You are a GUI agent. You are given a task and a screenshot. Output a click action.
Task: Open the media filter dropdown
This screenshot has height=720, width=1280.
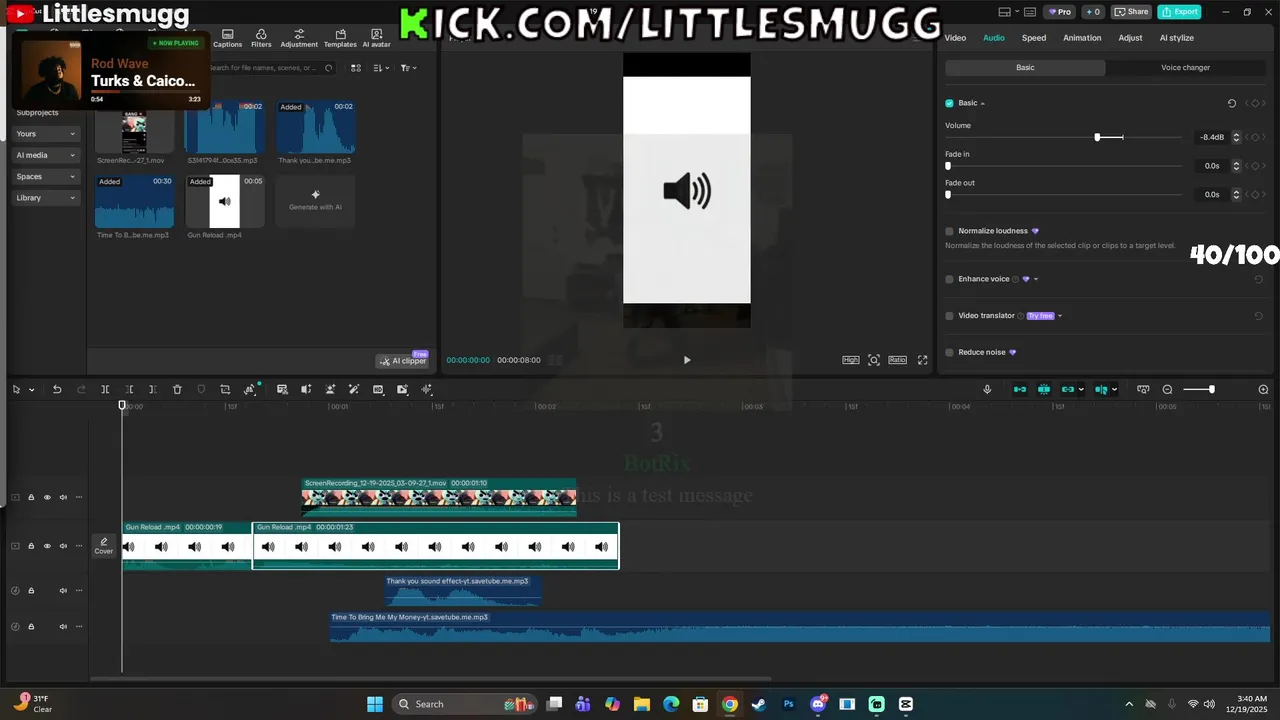point(408,68)
